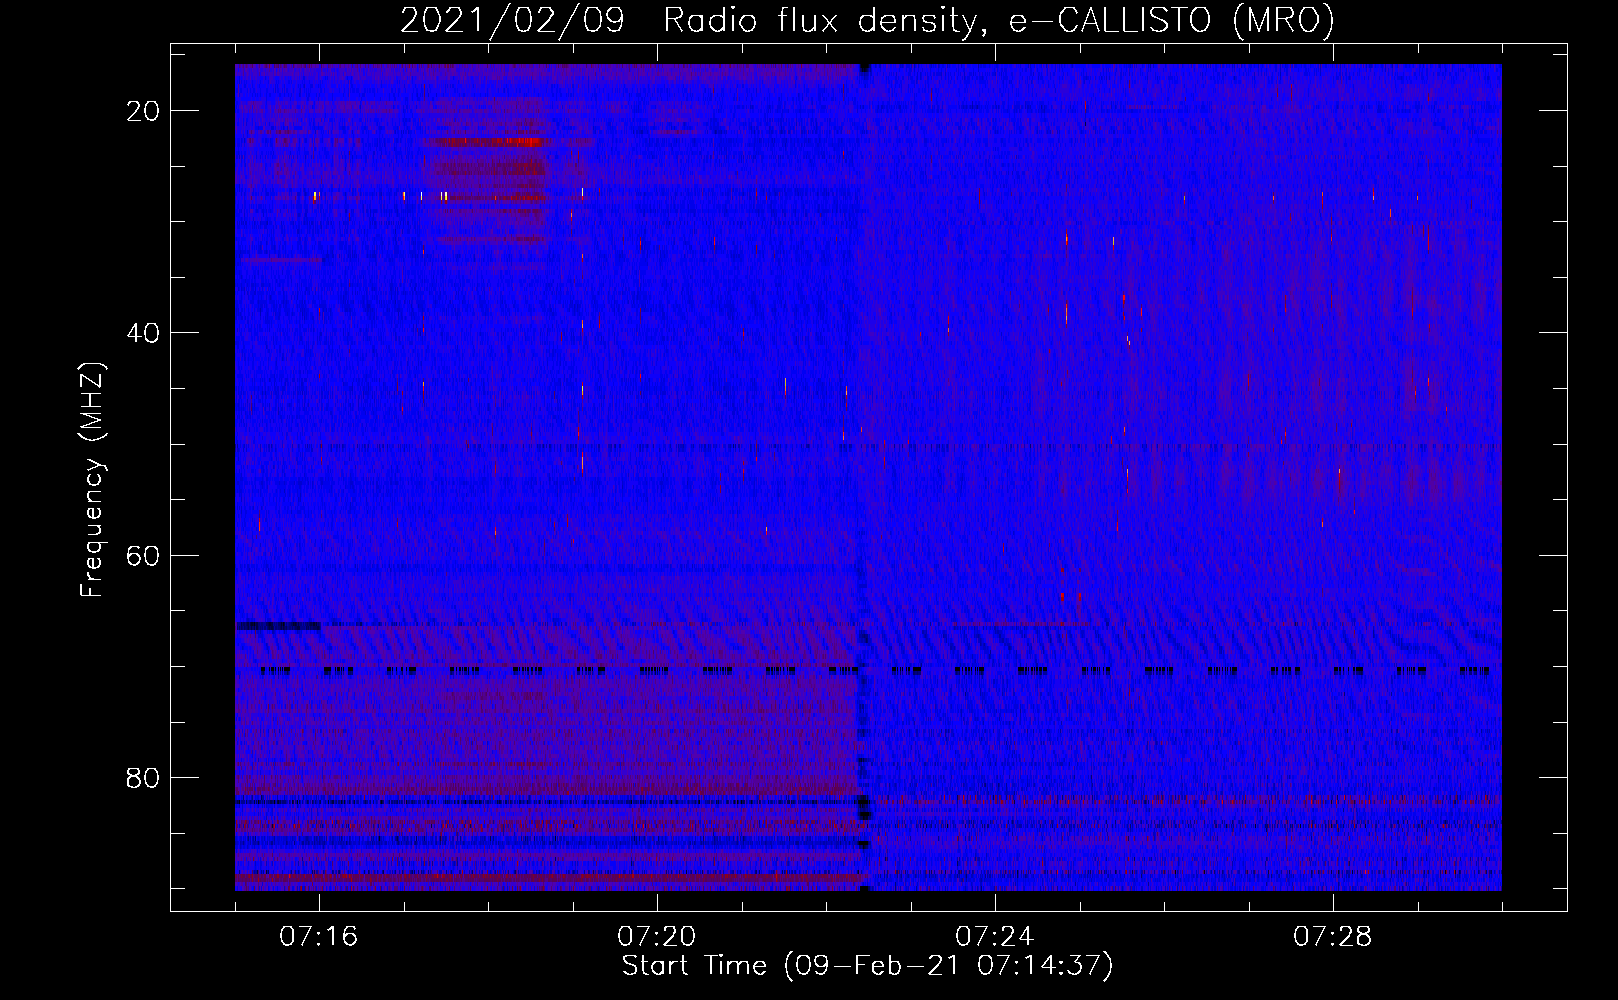This screenshot has height=1000, width=1618.
Task: Click the frequency tick label 80
Action: pyautogui.click(x=144, y=778)
